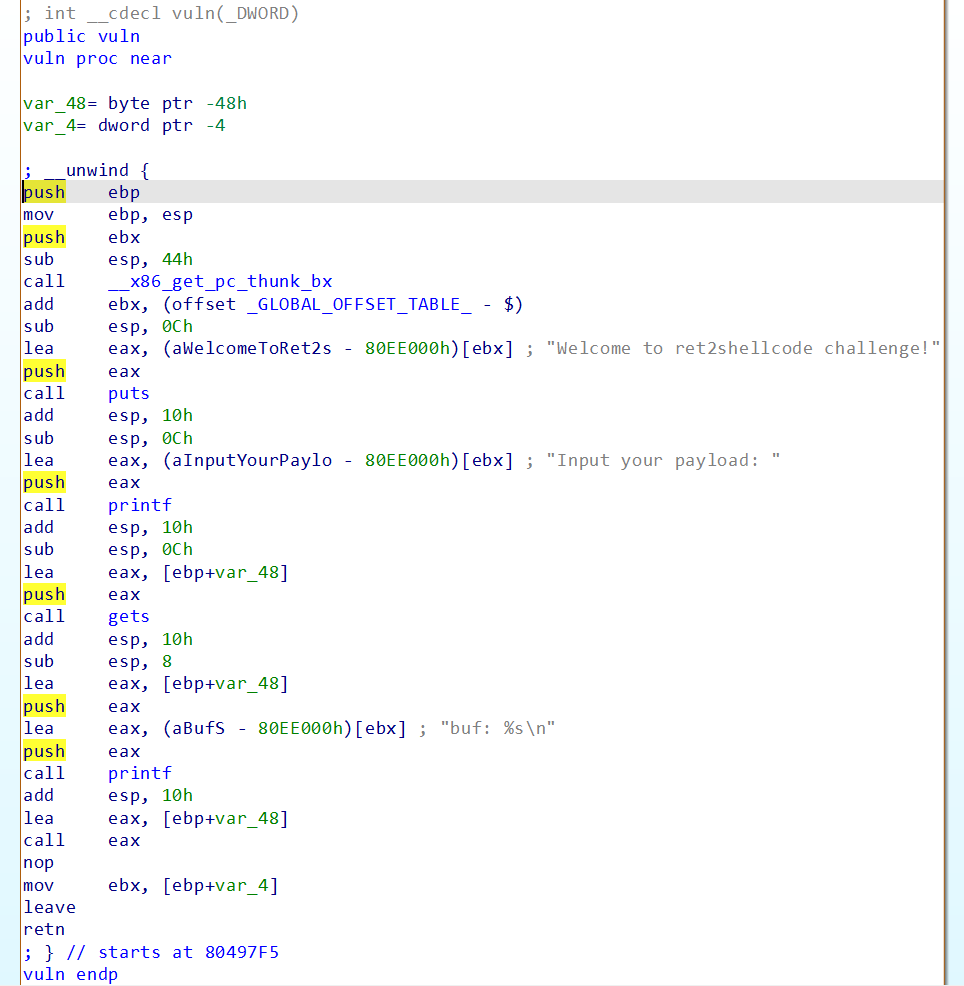Click the 'sub esp, 8' instruction
Screen dimensions: 964x986
click(x=97, y=662)
